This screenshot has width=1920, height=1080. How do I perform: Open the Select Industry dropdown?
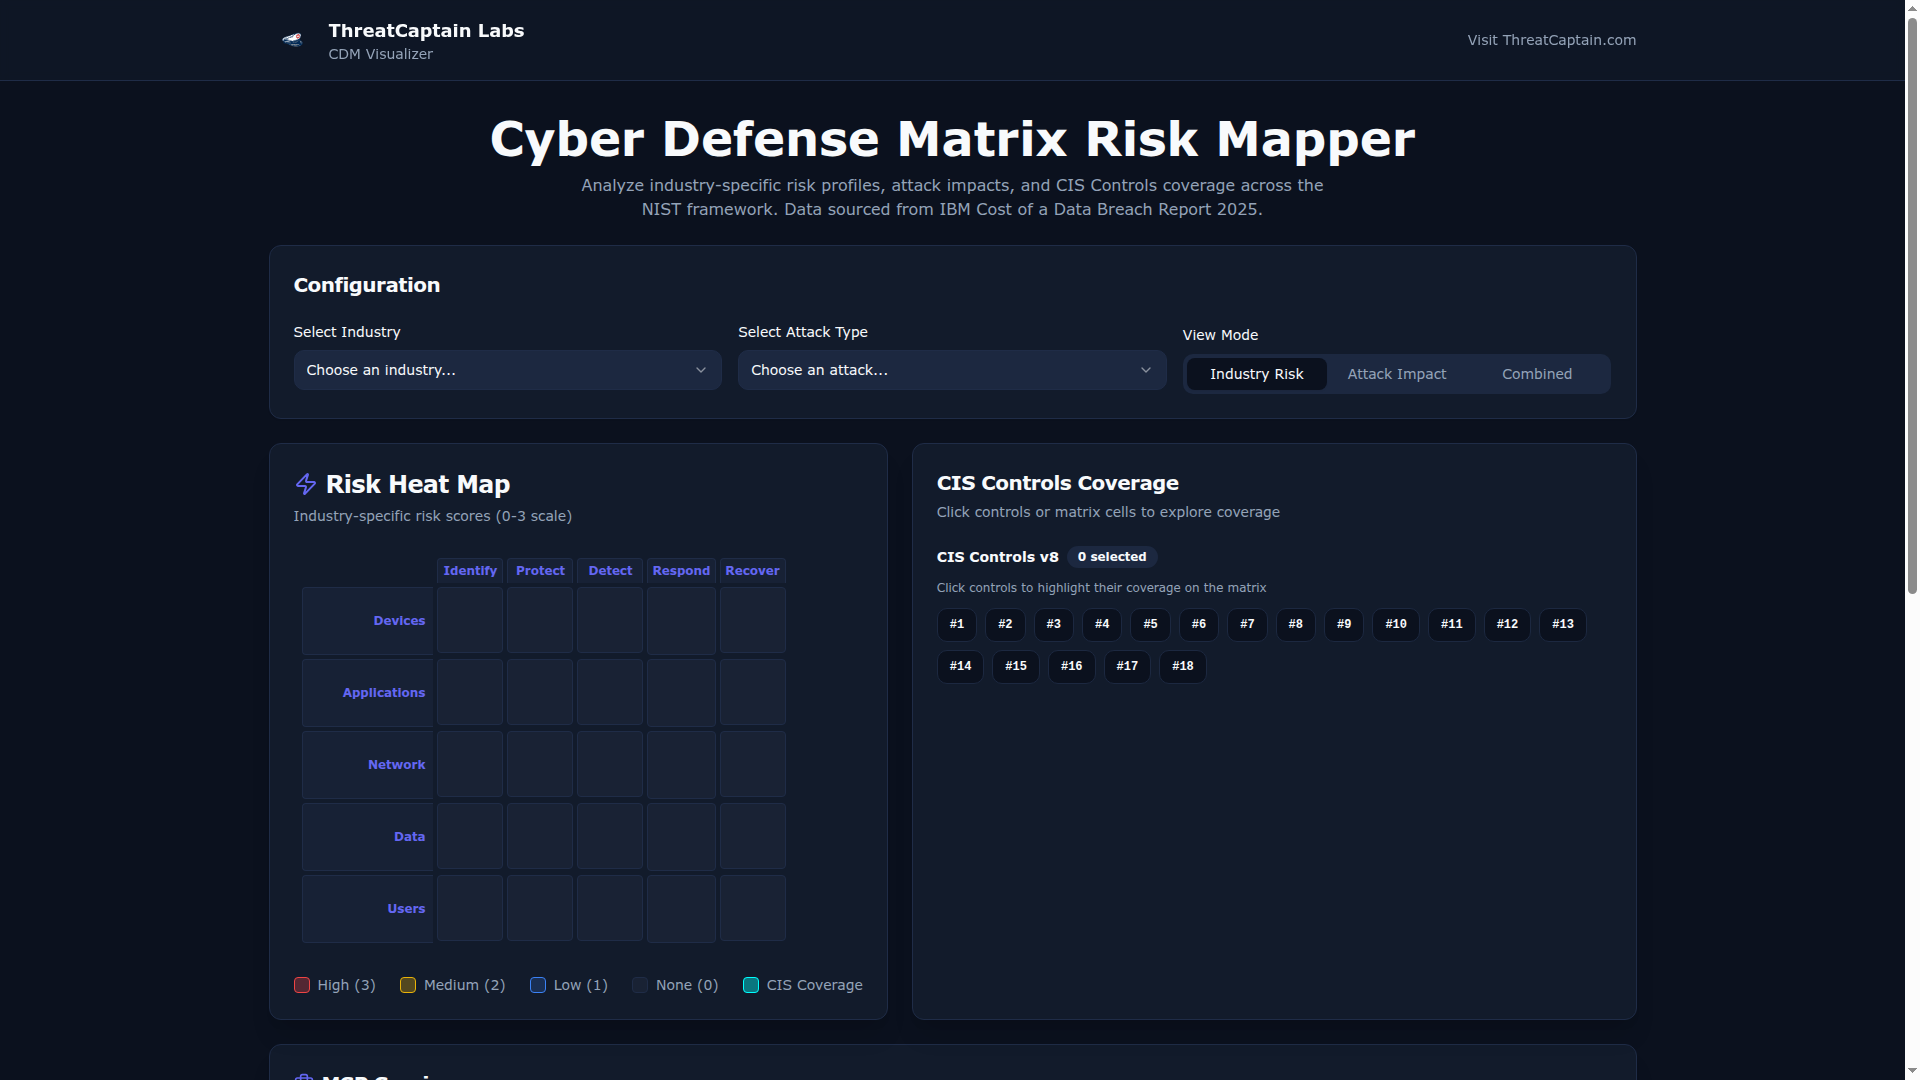click(x=507, y=370)
